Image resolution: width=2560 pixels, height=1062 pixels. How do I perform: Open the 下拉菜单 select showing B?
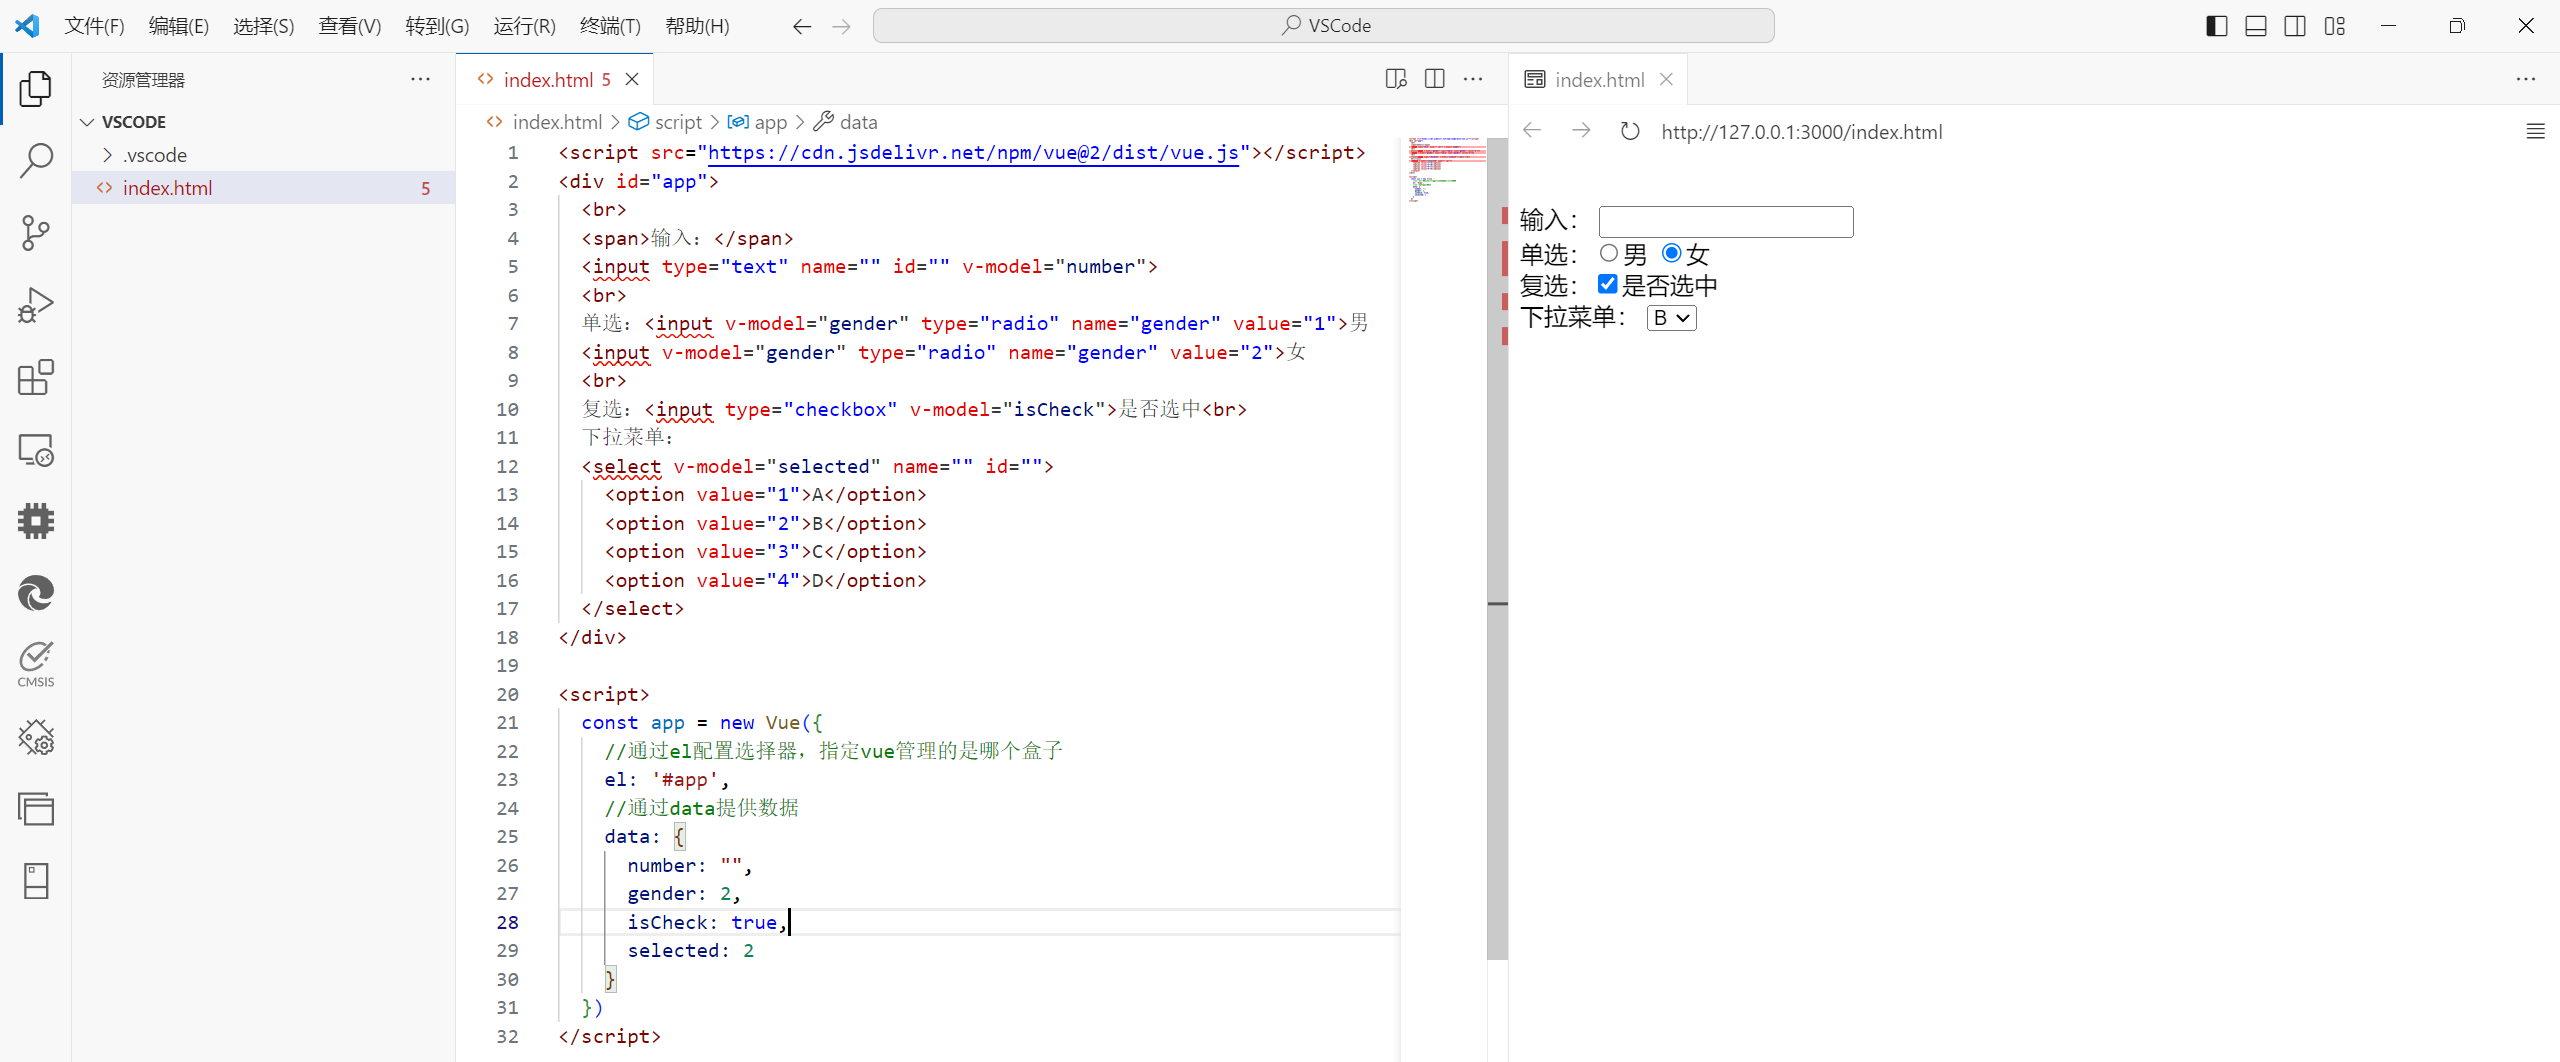[x=1671, y=318]
